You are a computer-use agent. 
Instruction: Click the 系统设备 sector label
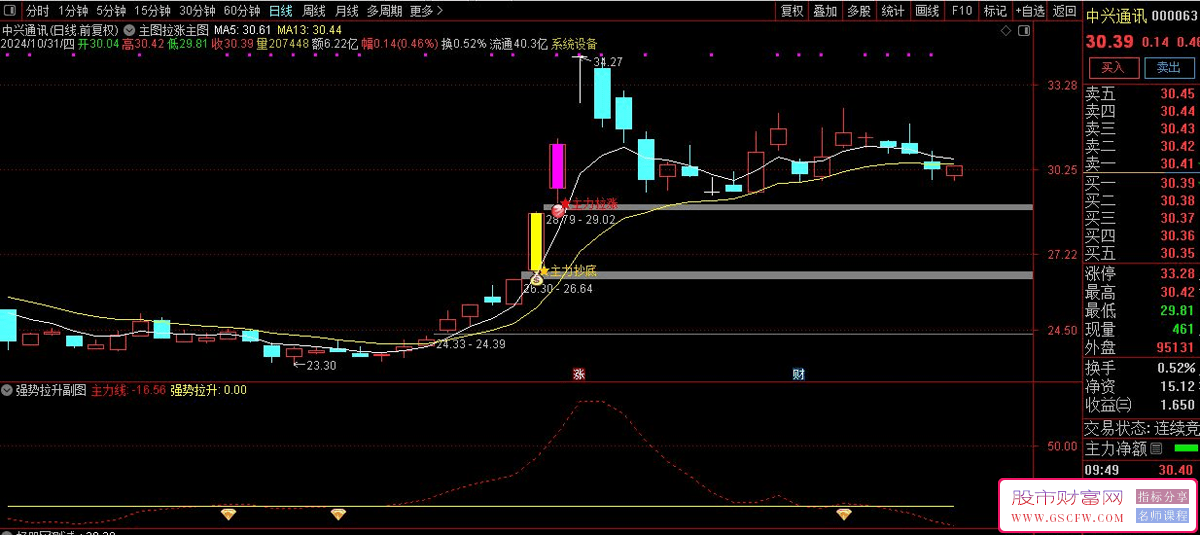tap(574, 44)
